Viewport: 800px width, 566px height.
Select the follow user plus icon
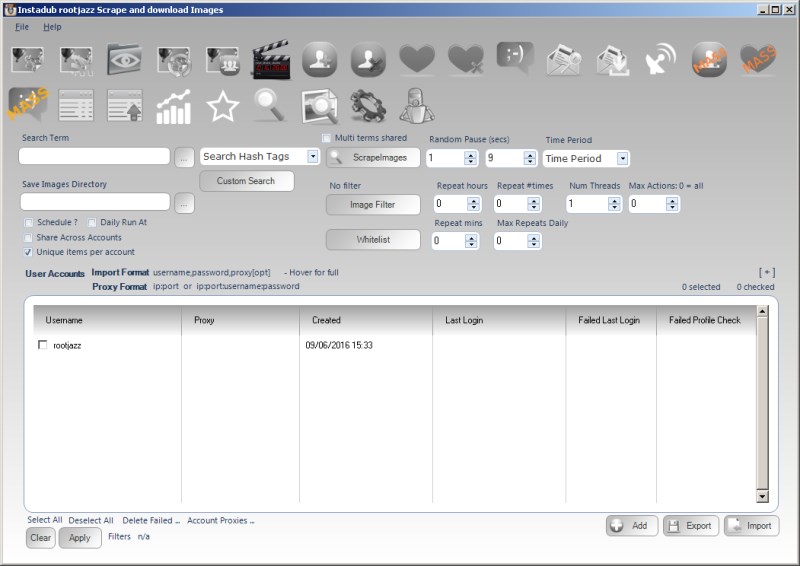(x=319, y=60)
